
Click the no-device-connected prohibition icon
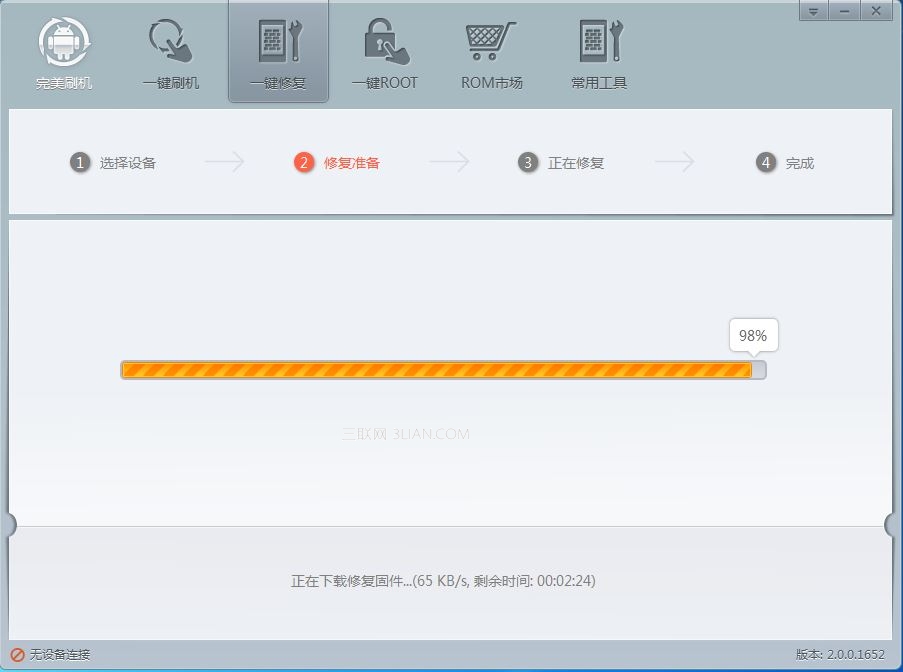[17, 655]
